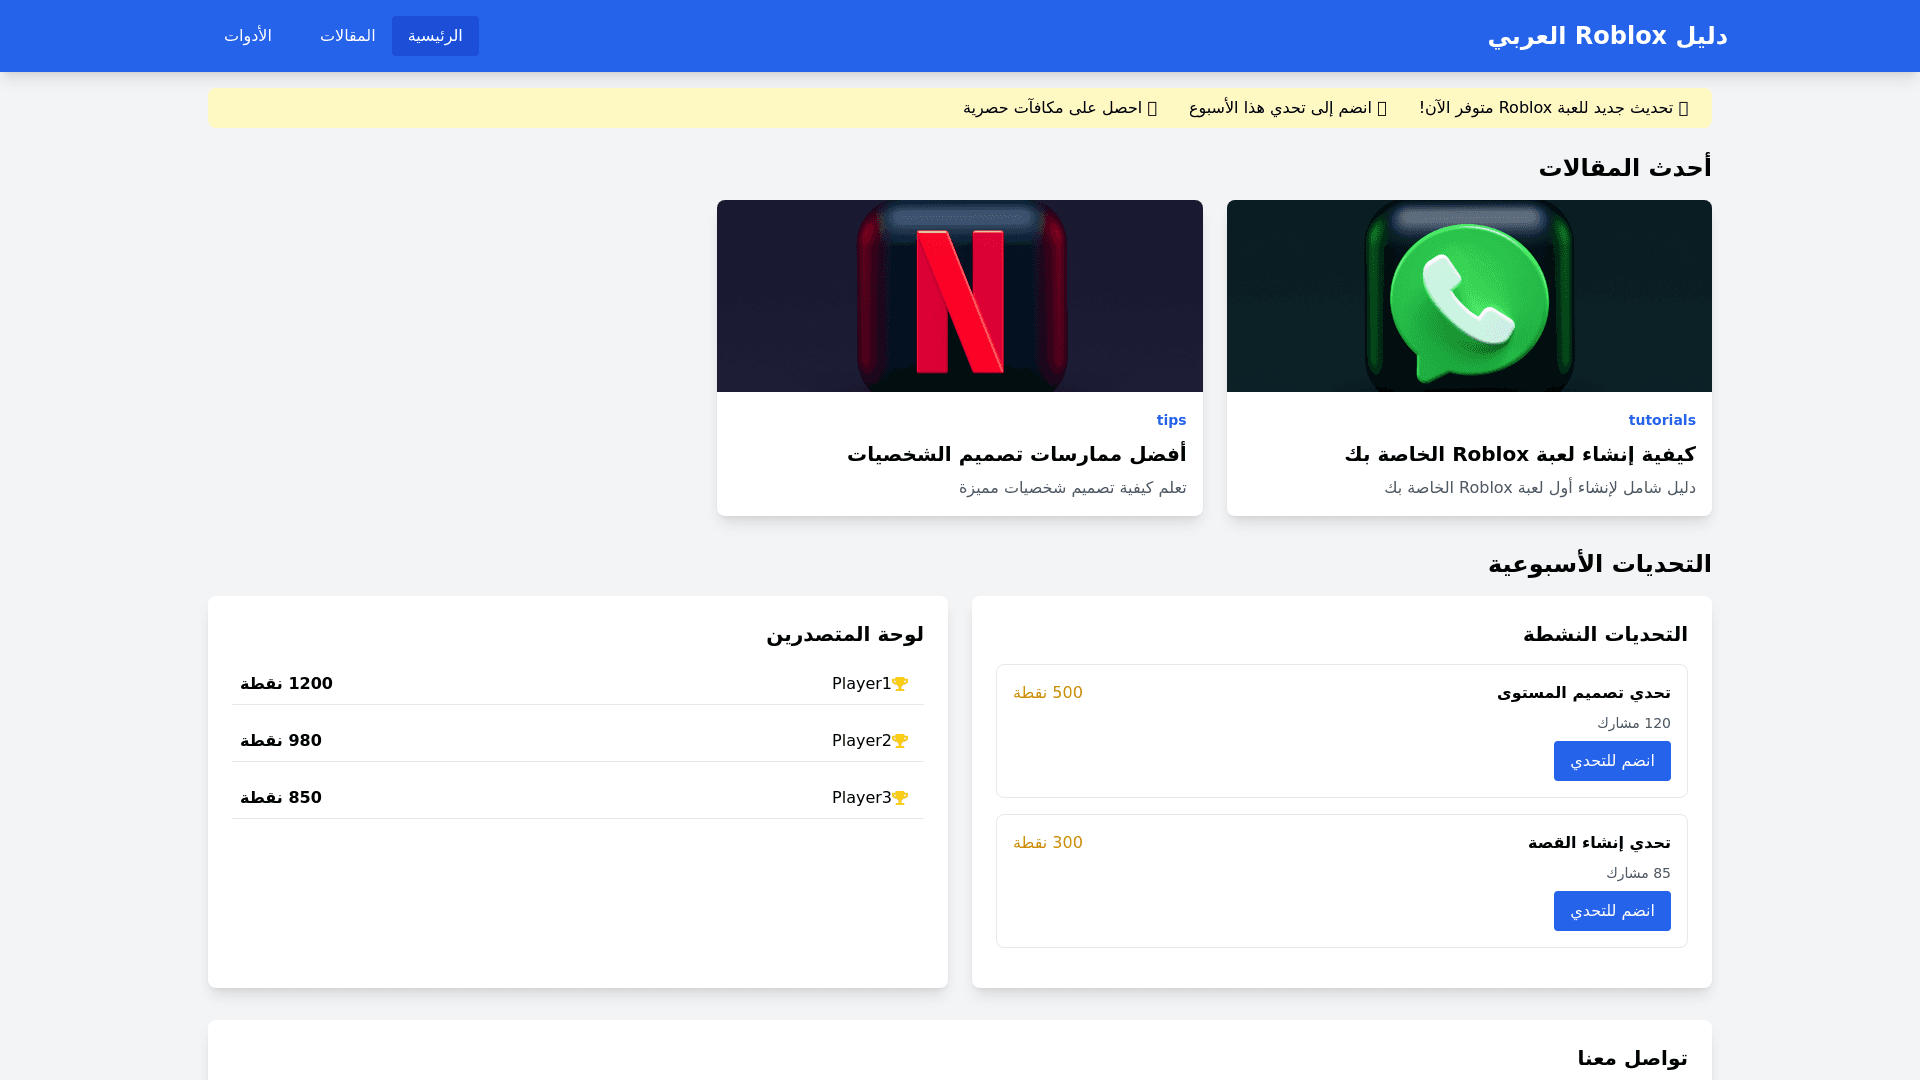Join the story creation challenge
1920x1080 pixels.
1611,911
